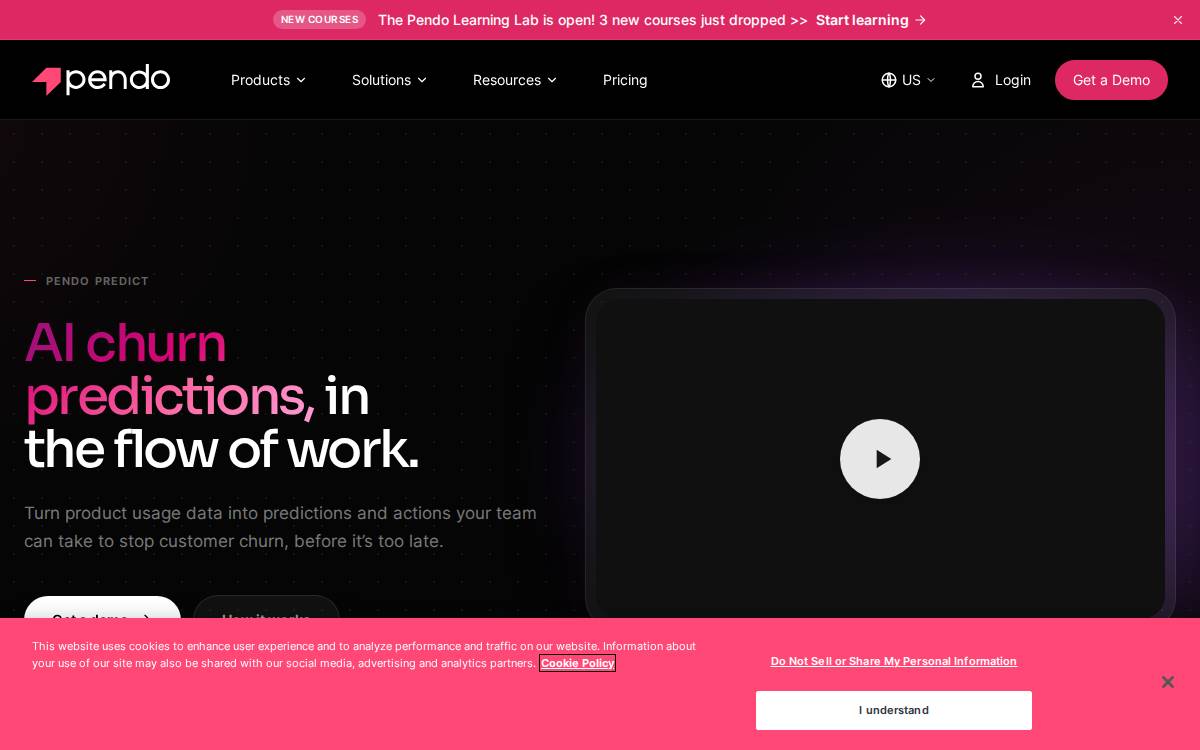Dismiss the cookie banner with X
Viewport: 1200px width, 750px height.
[x=1168, y=682]
